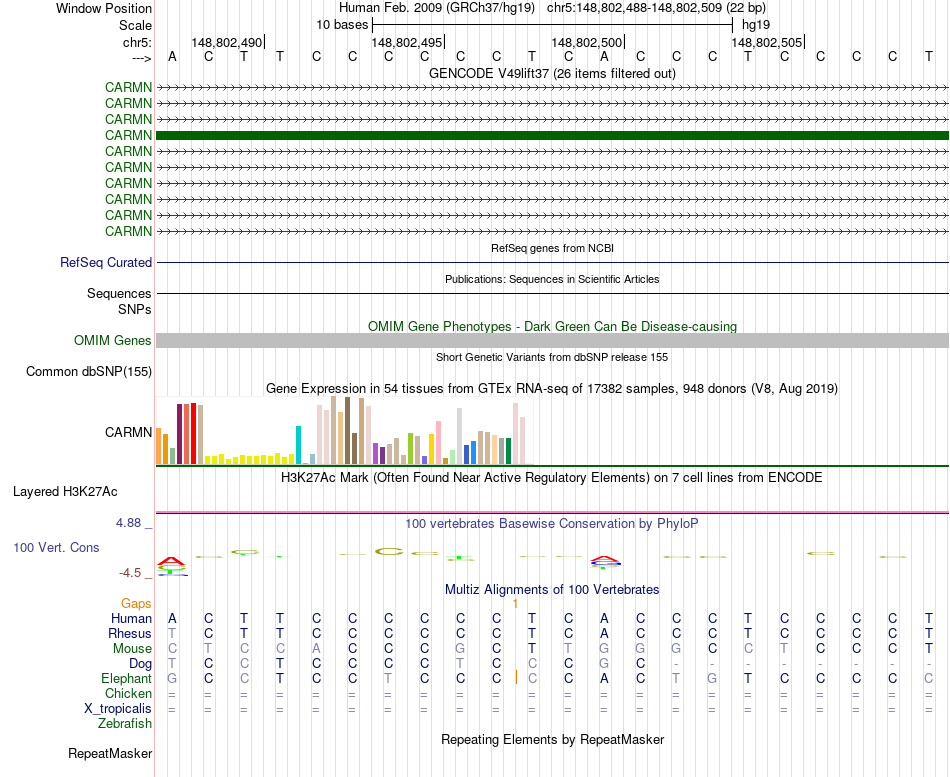
Task: Click the Layered H3K27Ac label
Action: (x=65, y=492)
